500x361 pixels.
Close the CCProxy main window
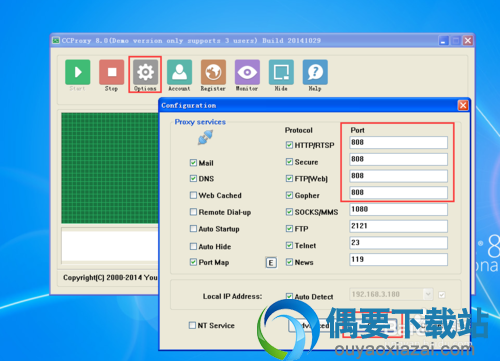pos(468,41)
